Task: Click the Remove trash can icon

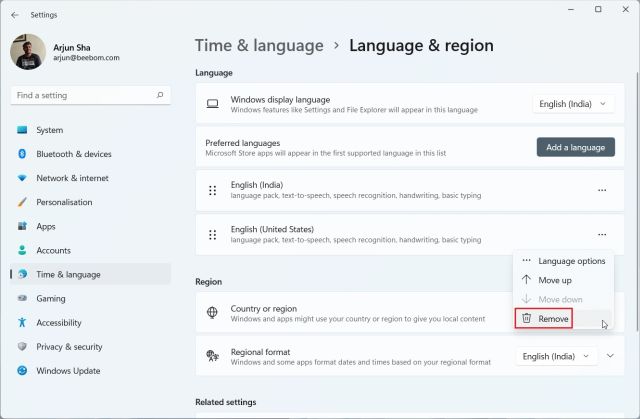Action: 527,318
